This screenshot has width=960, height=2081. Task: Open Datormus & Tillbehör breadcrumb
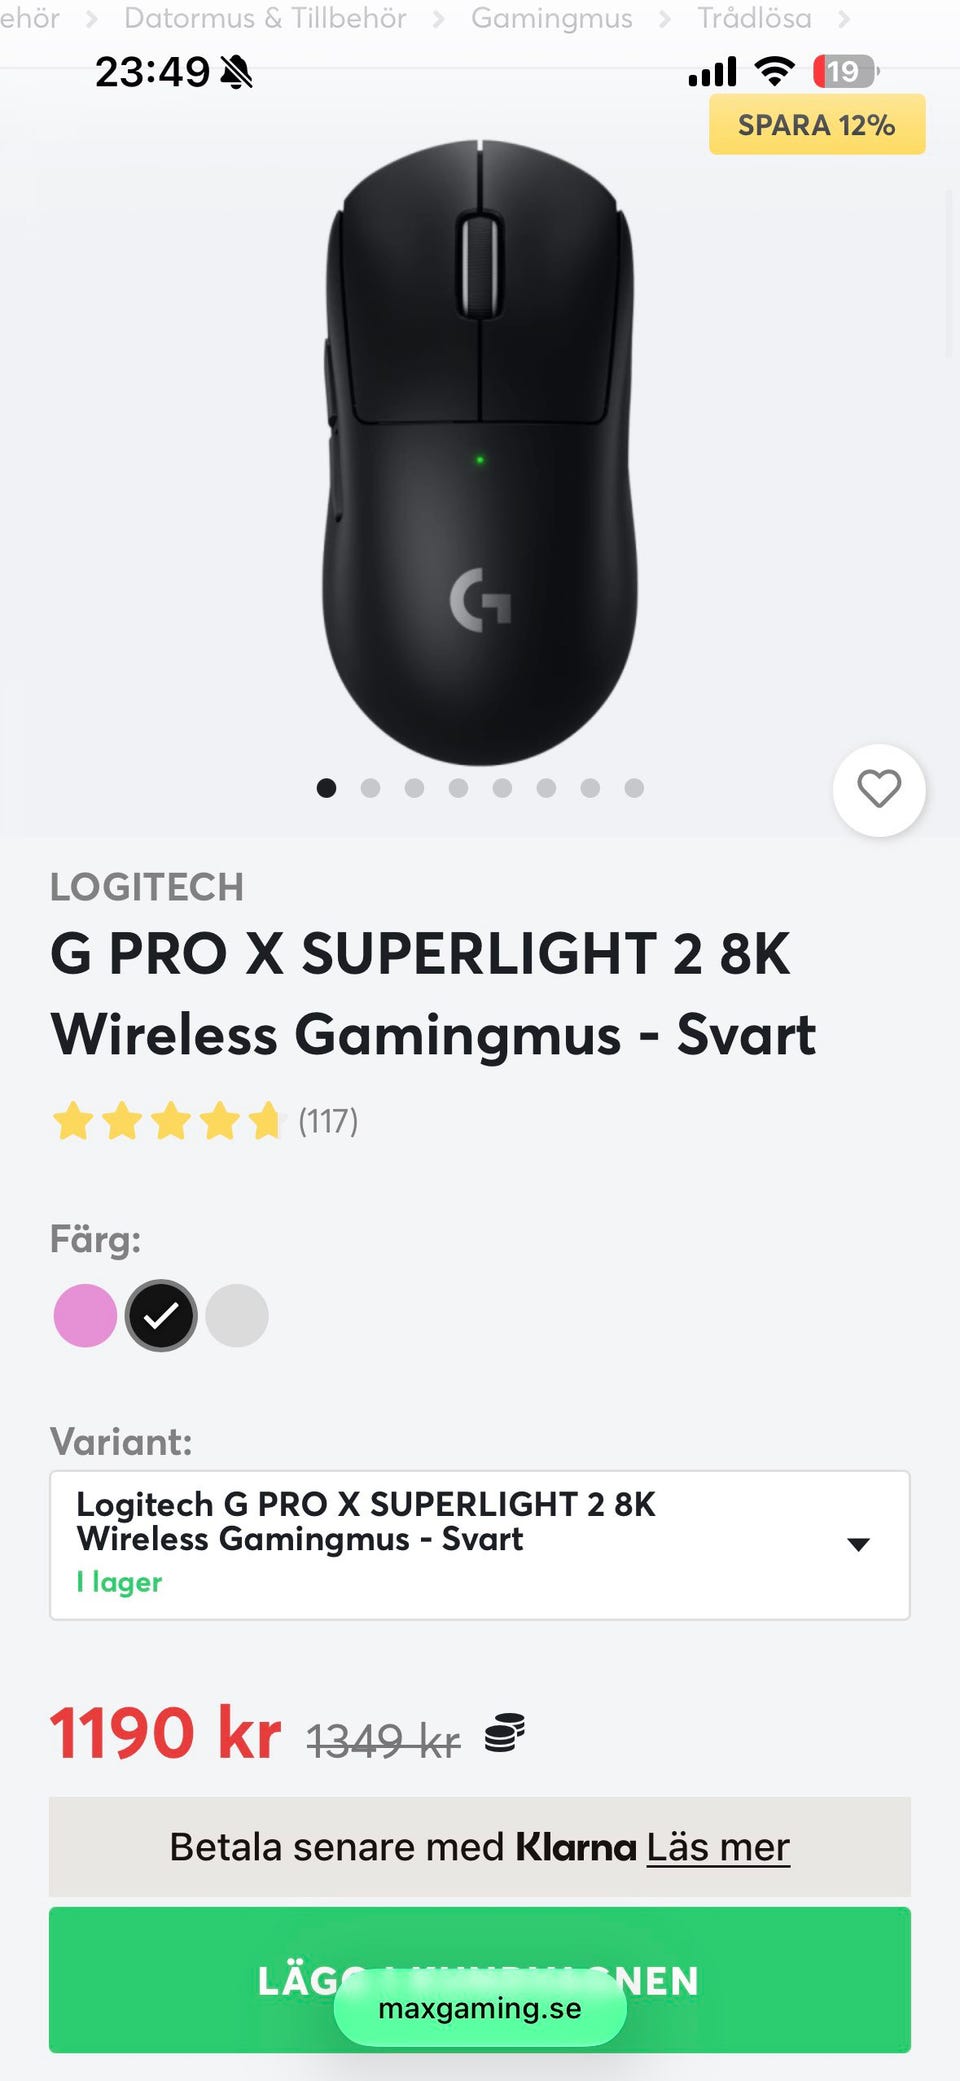[x=265, y=18]
